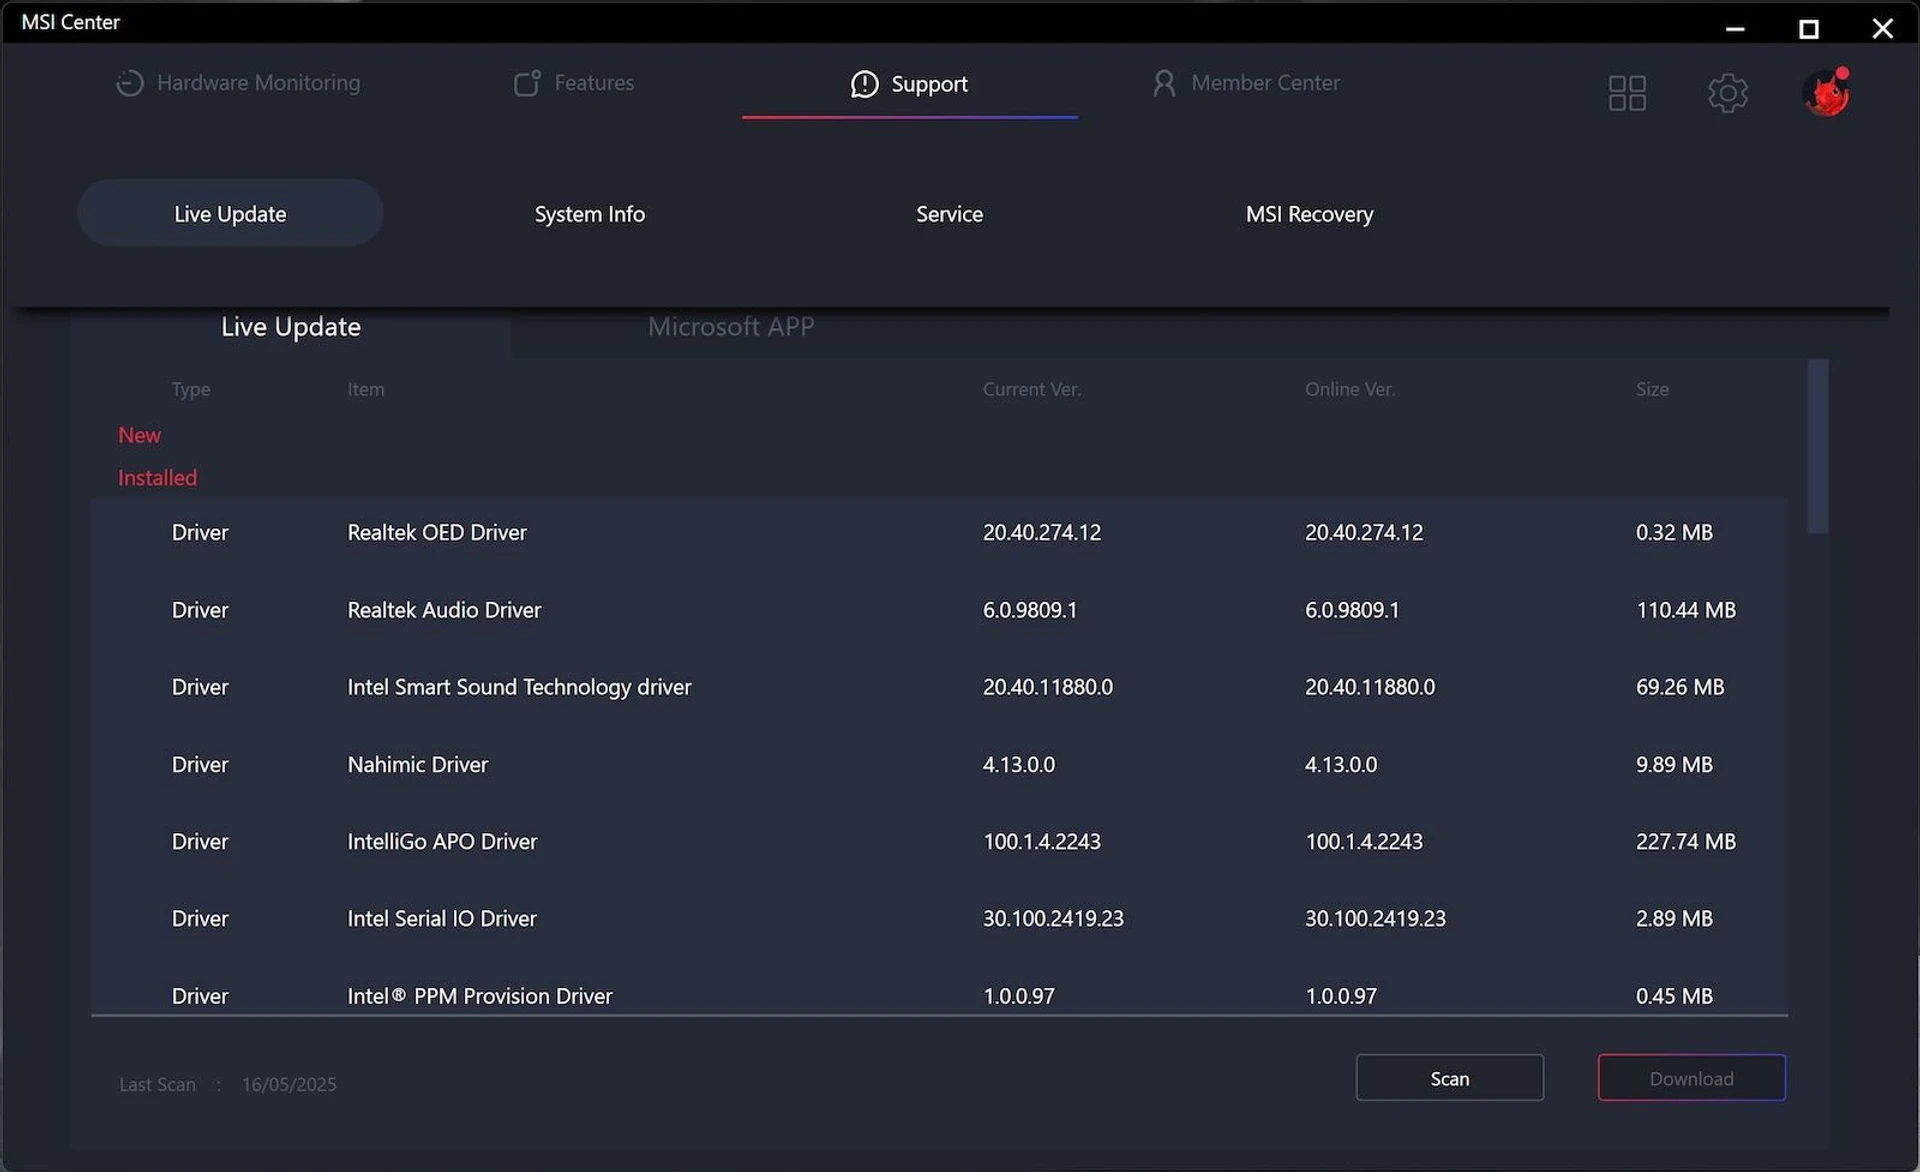The height and width of the screenshot is (1172, 1920).
Task: Open the settings gear icon
Action: [1727, 93]
